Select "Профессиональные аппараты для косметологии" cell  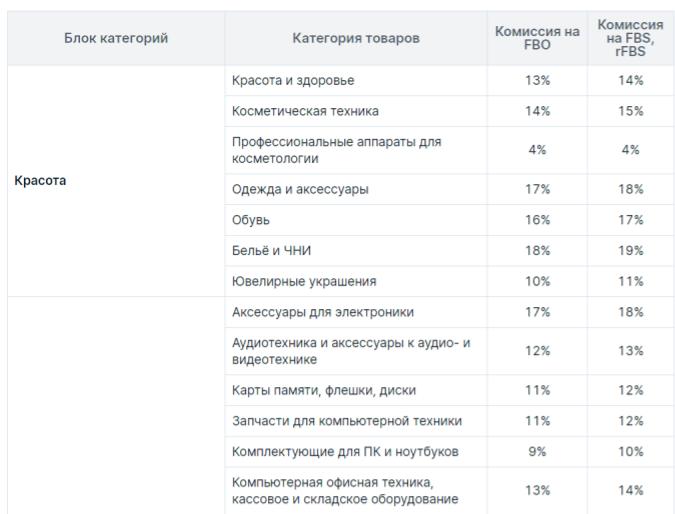coord(336,150)
